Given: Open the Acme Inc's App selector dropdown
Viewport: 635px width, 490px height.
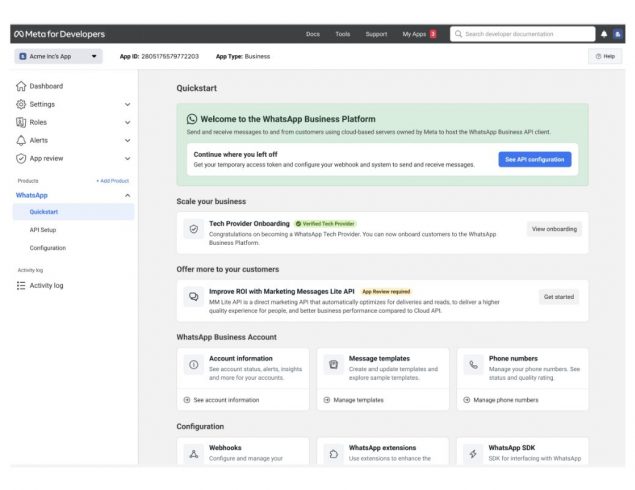Looking at the screenshot, I should (58, 56).
